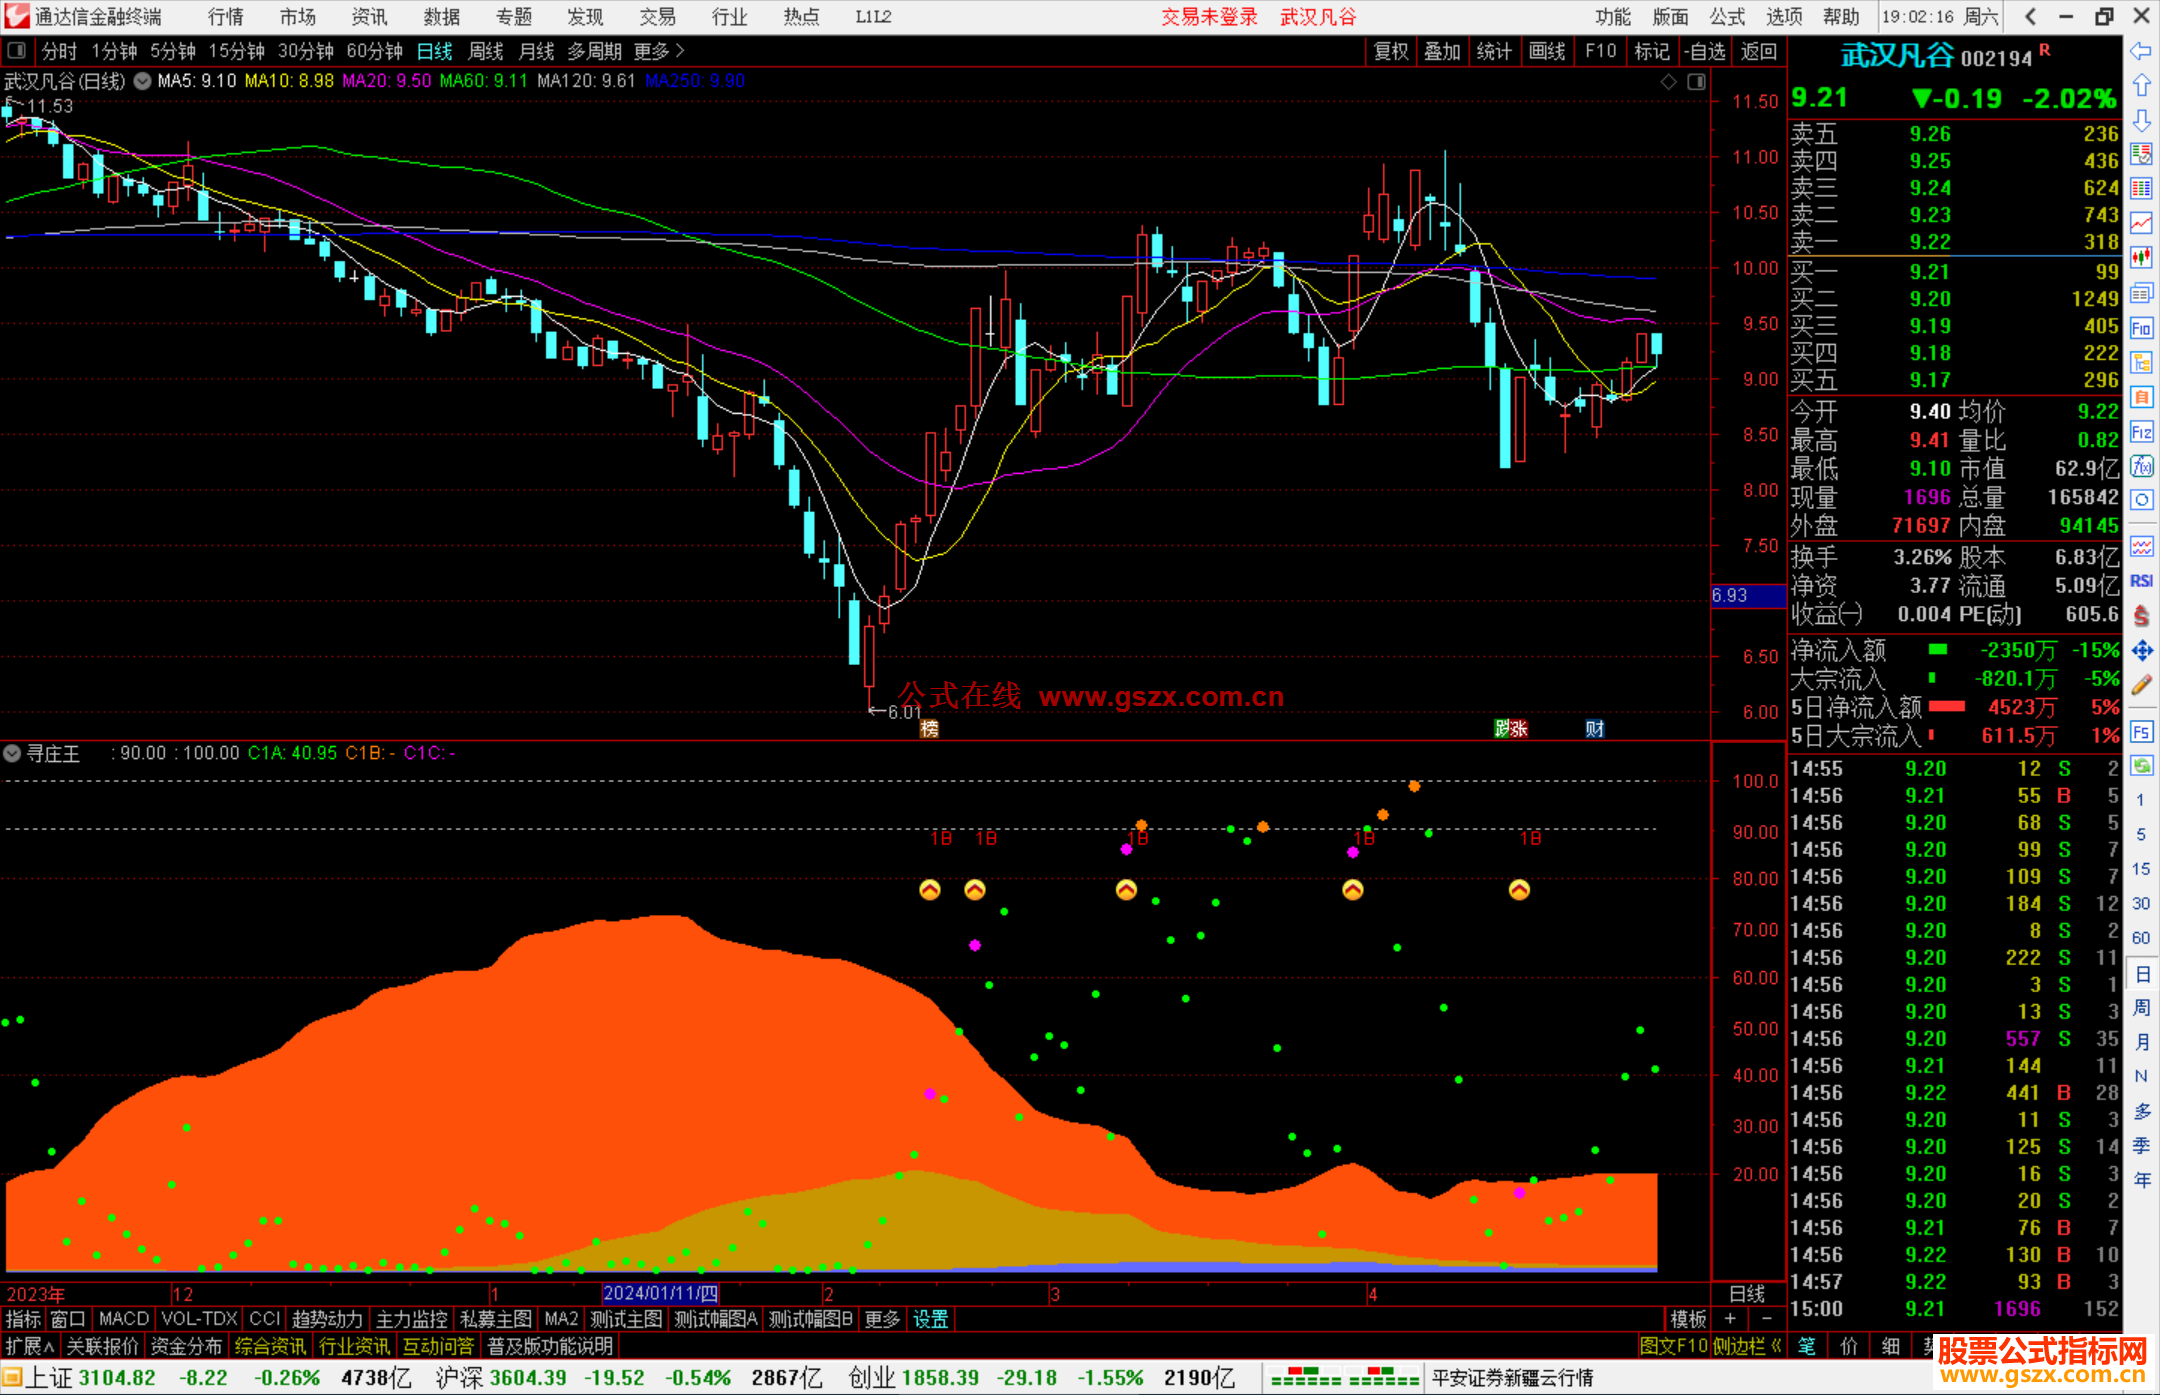This screenshot has height=1395, width=2160.
Task: Click the 复权 button
Action: pyautogui.click(x=1391, y=51)
